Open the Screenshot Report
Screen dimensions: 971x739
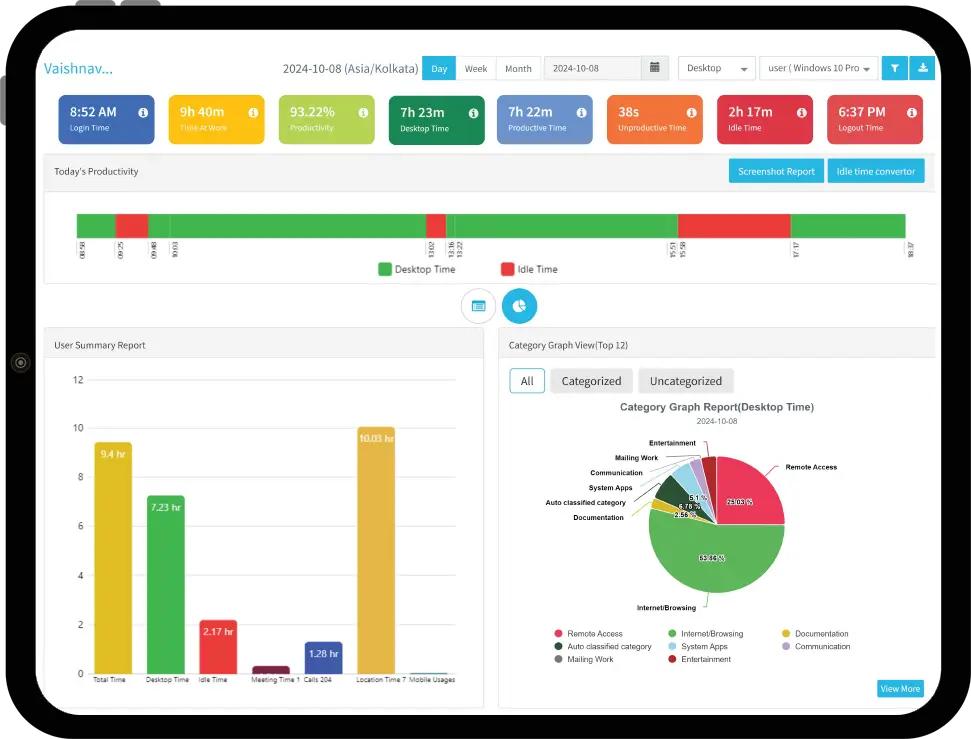pyautogui.click(x=775, y=170)
